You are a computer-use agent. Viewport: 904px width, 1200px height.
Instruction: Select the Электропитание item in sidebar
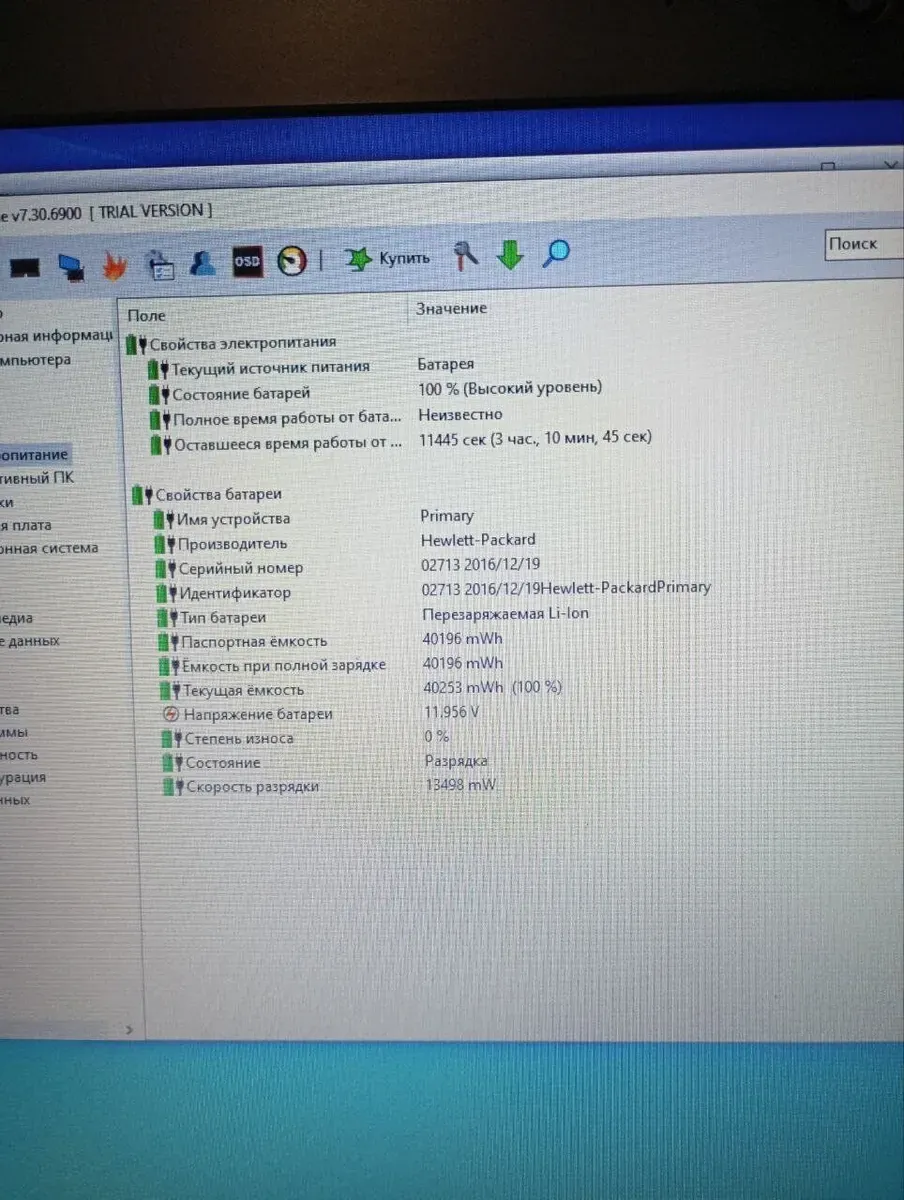coord(35,454)
